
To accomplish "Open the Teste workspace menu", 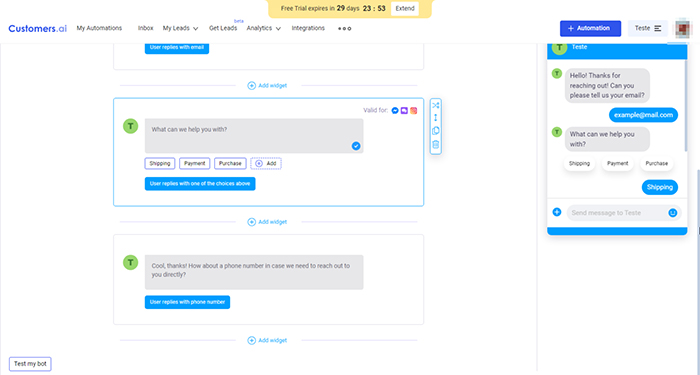I will [648, 29].
